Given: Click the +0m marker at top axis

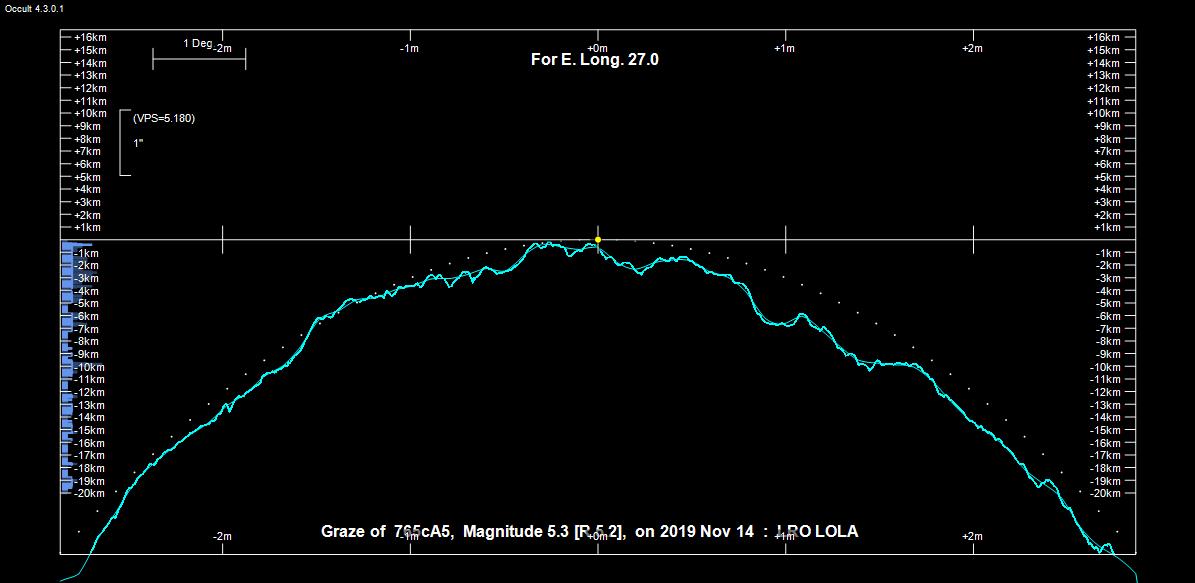Looking at the screenshot, I should 596,48.
